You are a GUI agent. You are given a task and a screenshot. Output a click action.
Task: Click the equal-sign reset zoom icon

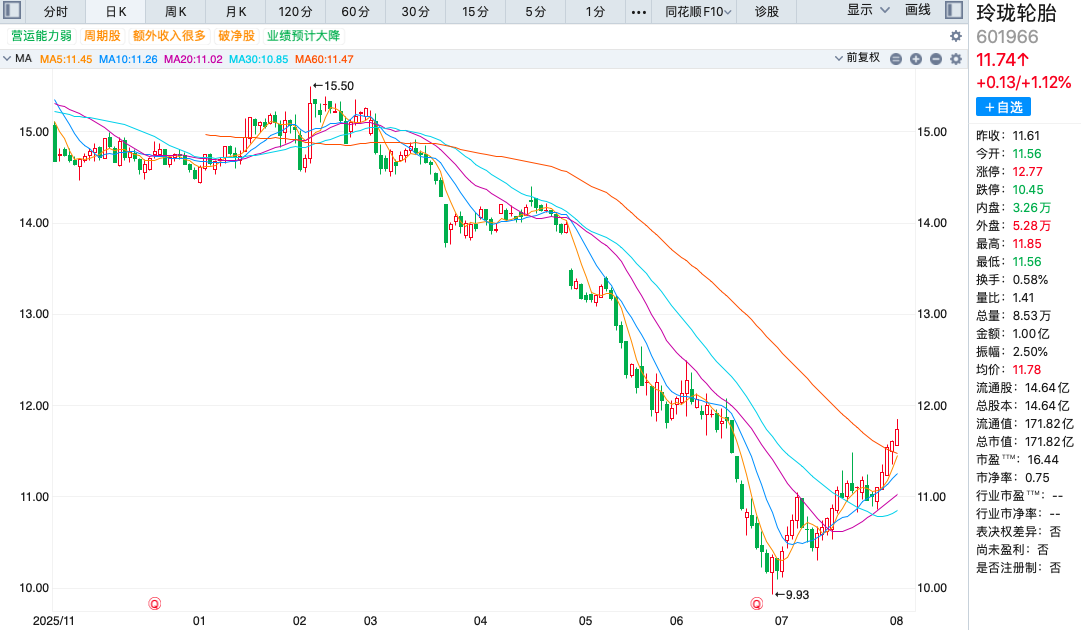coord(896,59)
